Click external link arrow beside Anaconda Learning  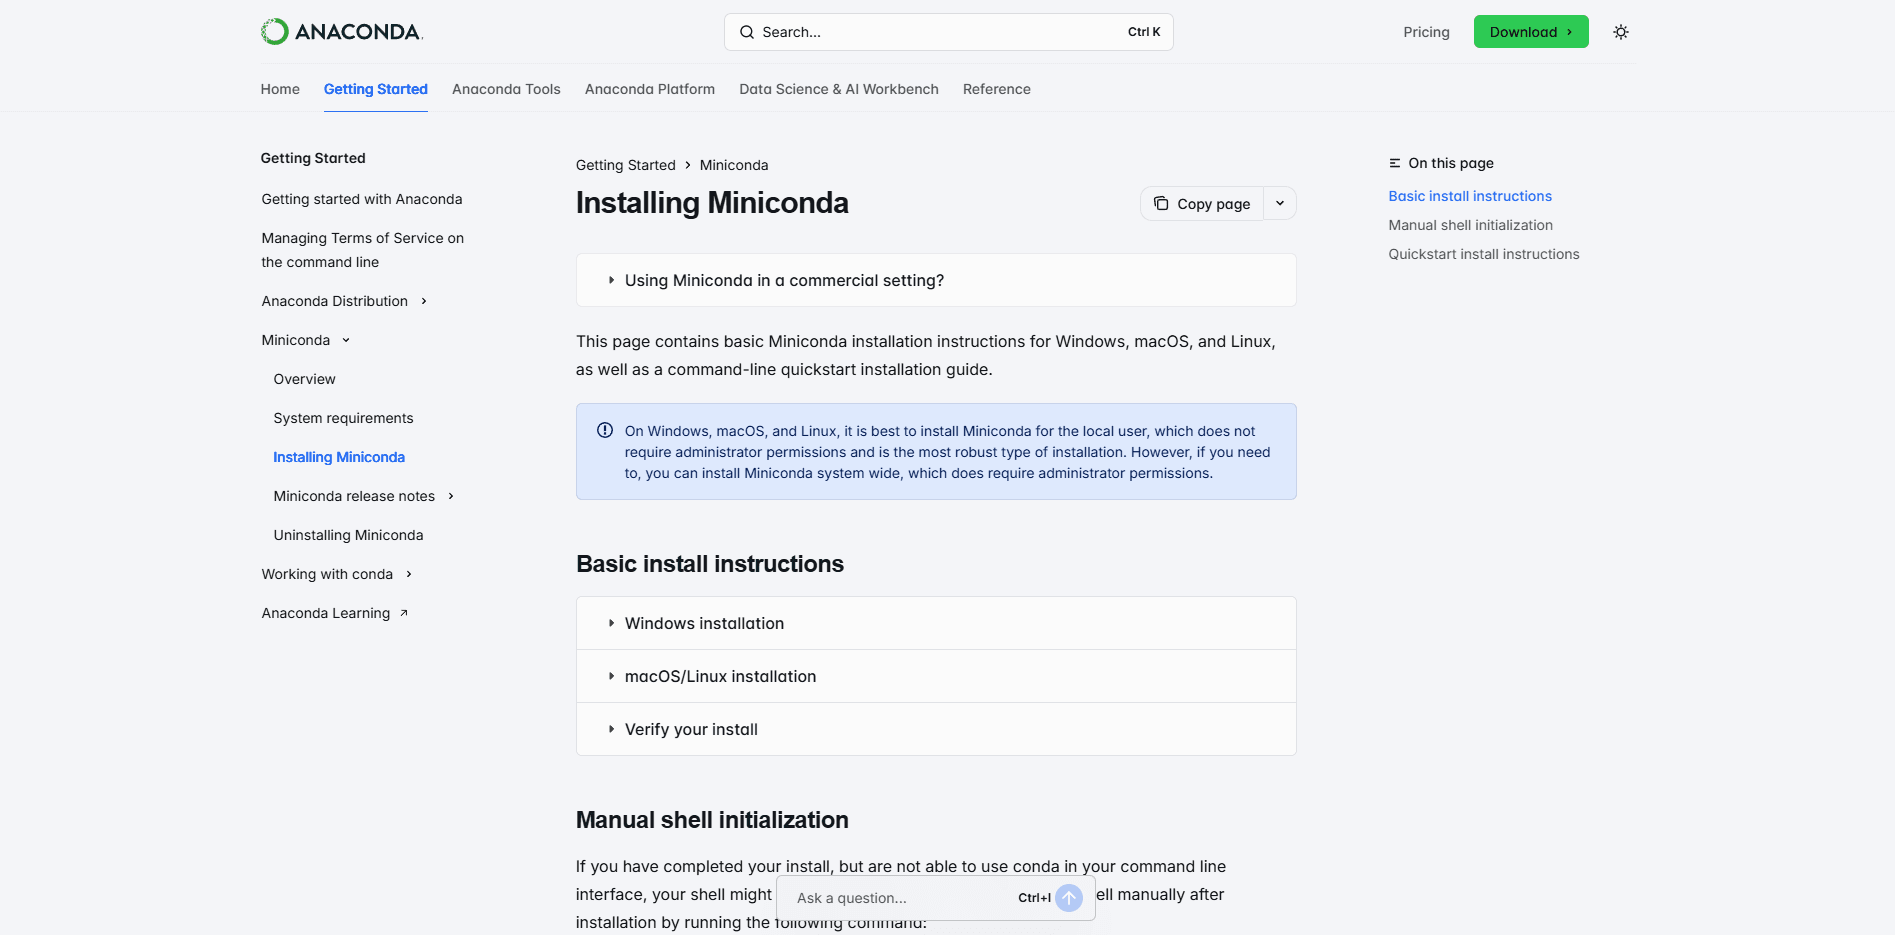[404, 613]
